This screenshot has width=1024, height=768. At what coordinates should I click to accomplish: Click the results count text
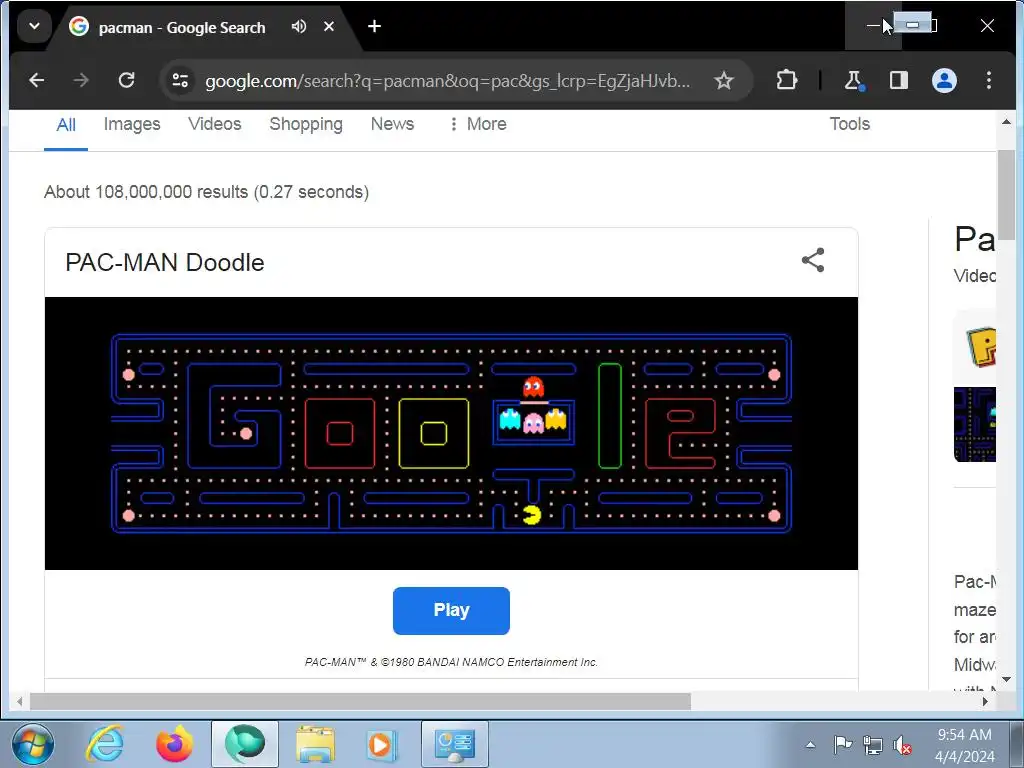(206, 192)
